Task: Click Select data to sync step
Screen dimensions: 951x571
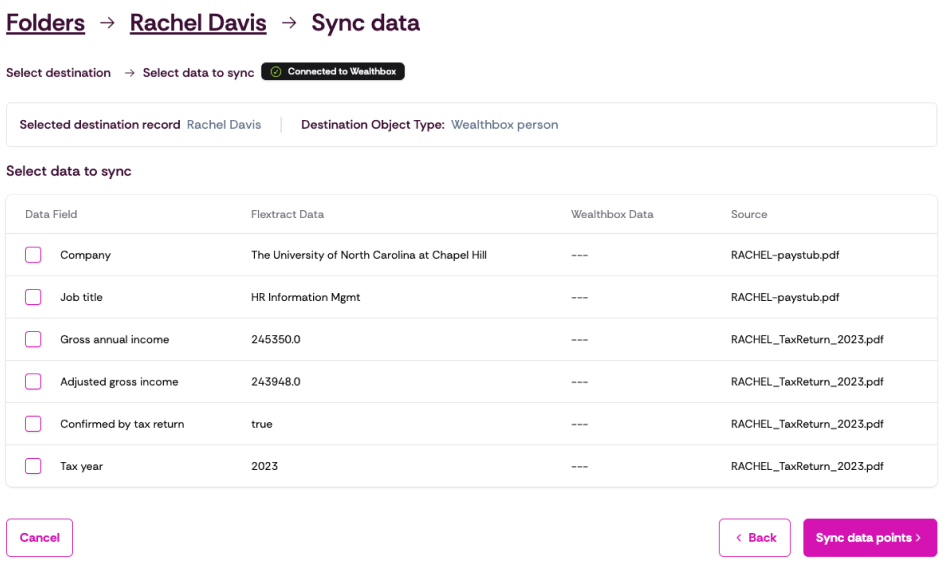Action: click(198, 73)
